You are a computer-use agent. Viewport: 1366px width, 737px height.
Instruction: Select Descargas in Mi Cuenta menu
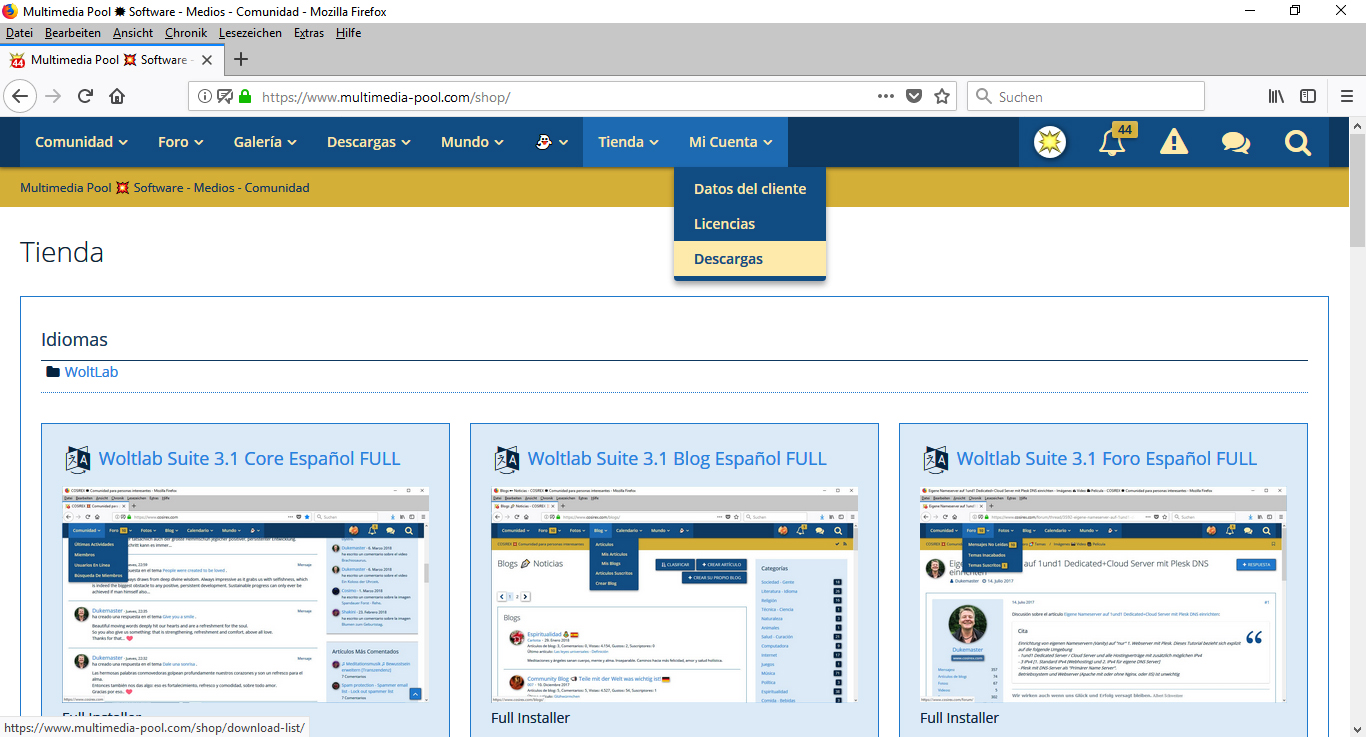(728, 259)
